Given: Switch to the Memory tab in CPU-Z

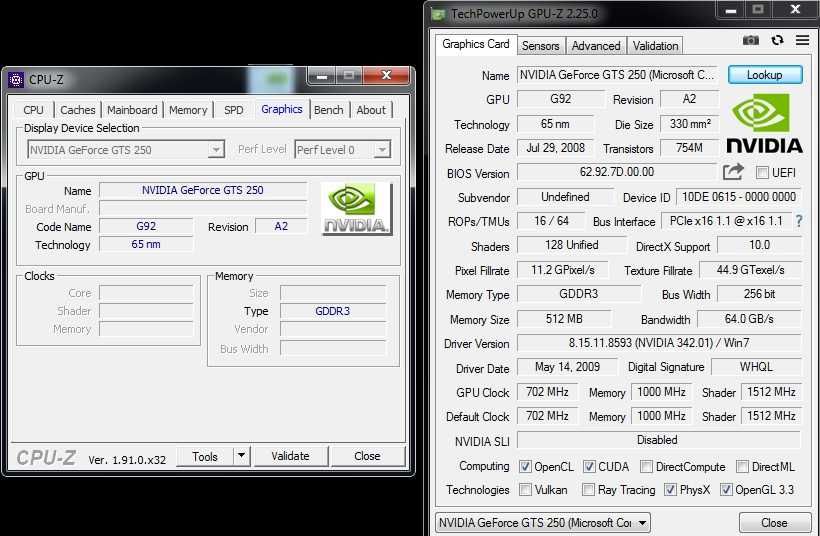Looking at the screenshot, I should coord(188,110).
